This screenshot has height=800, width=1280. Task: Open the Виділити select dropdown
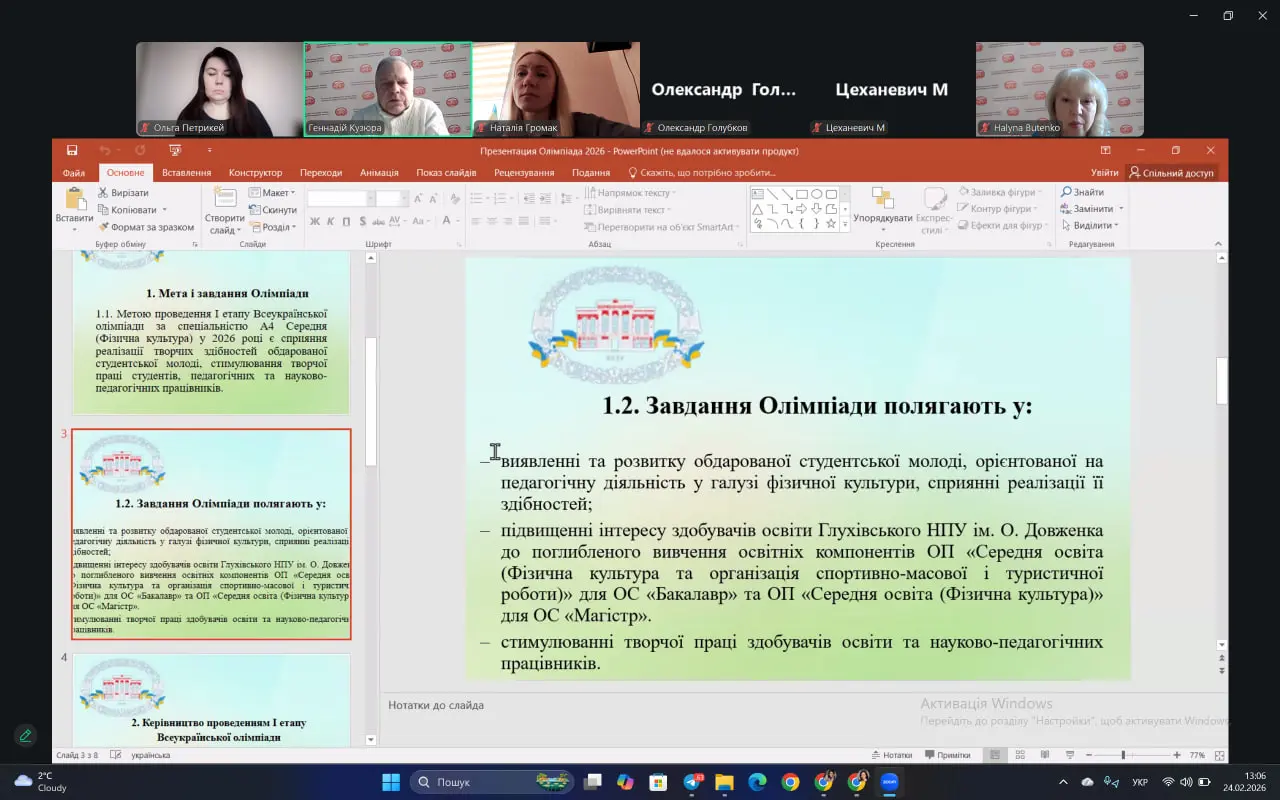[1092, 226]
